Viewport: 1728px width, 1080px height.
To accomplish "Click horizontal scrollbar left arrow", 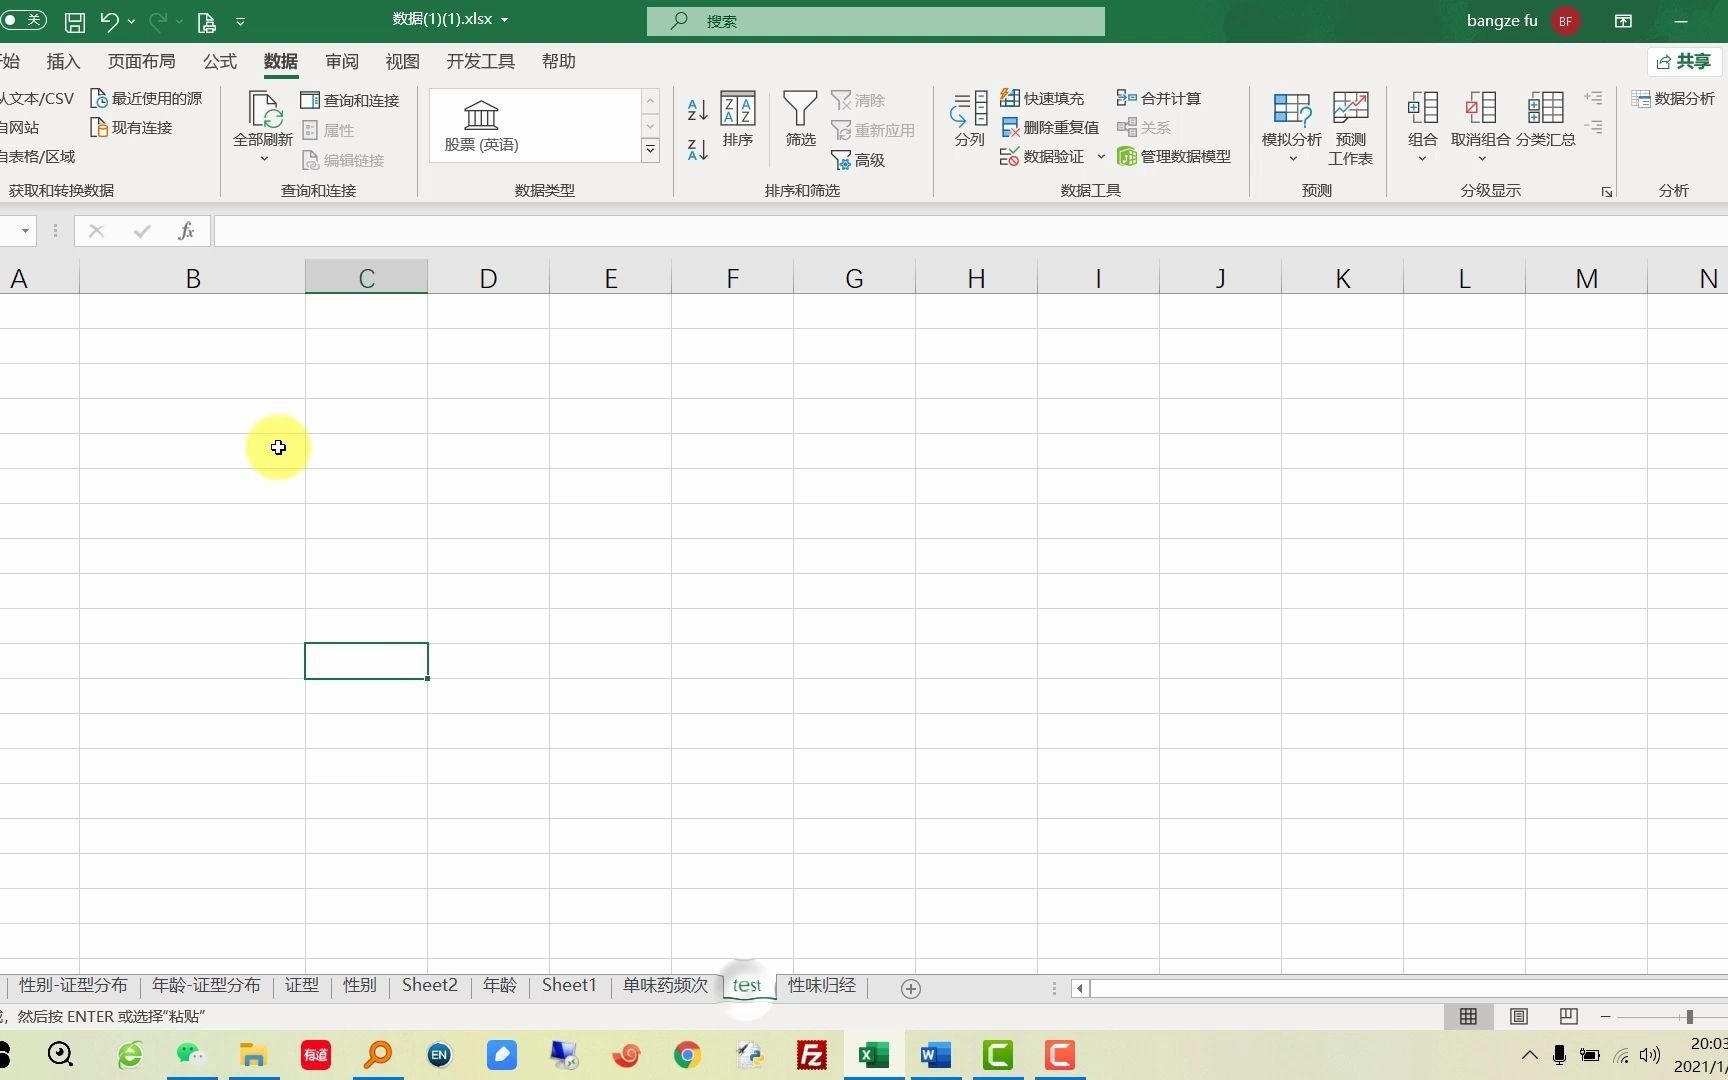I will tap(1079, 988).
